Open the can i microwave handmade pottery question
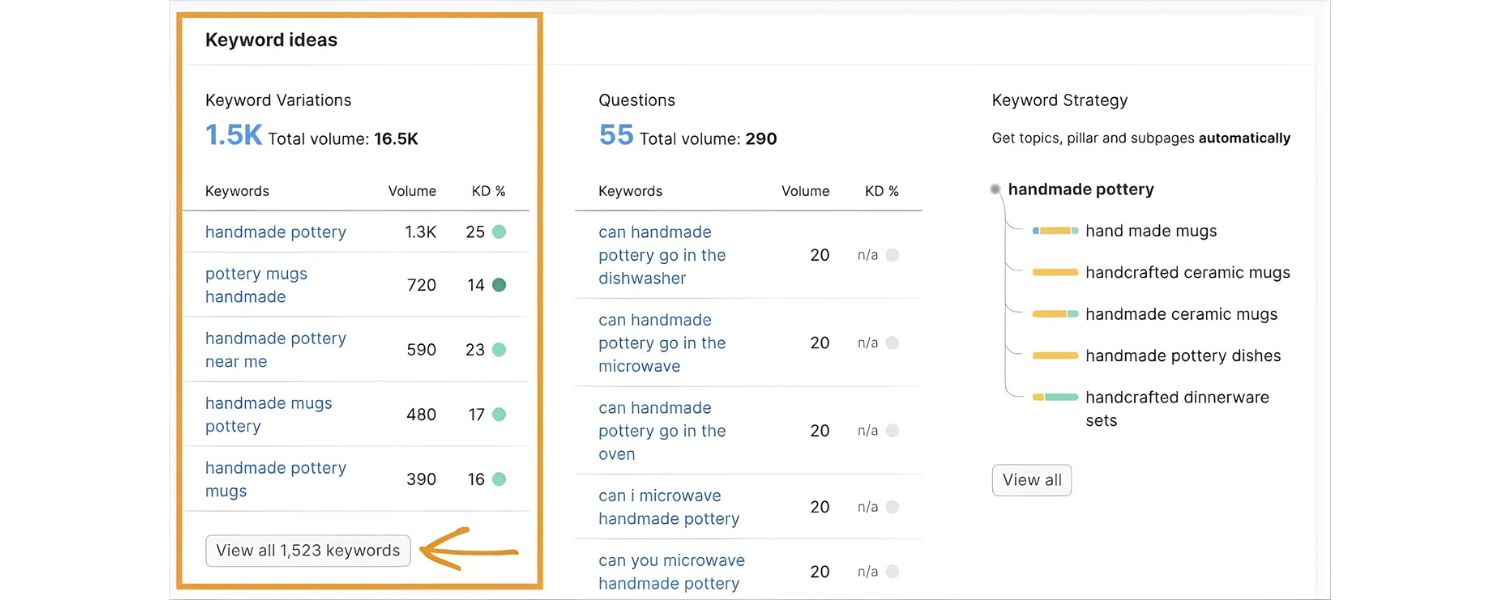1500x600 pixels. pyautogui.click(x=668, y=507)
